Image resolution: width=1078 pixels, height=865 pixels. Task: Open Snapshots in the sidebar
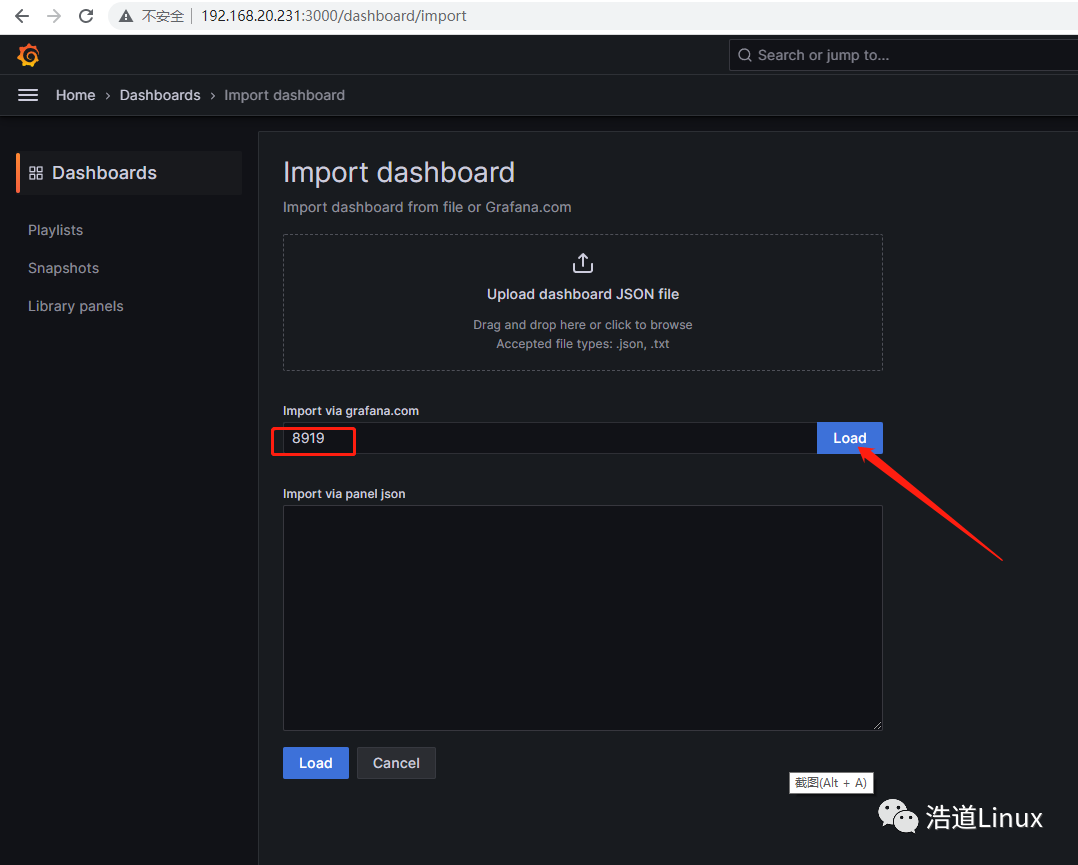63,268
